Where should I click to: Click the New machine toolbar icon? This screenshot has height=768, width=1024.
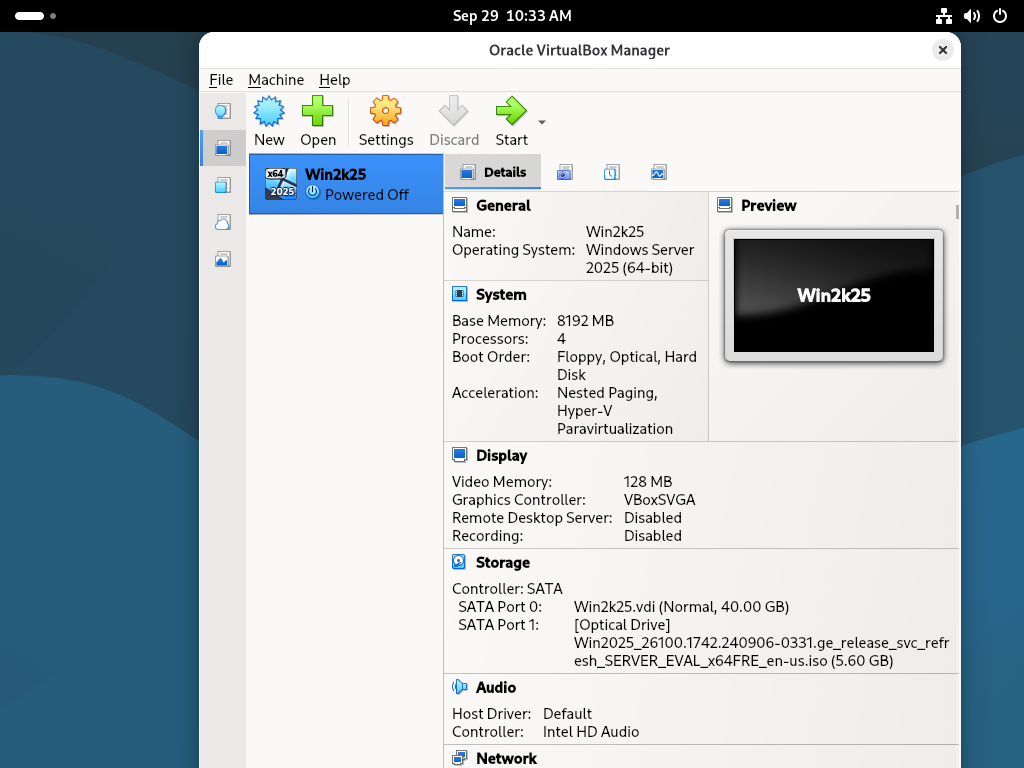pyautogui.click(x=269, y=112)
